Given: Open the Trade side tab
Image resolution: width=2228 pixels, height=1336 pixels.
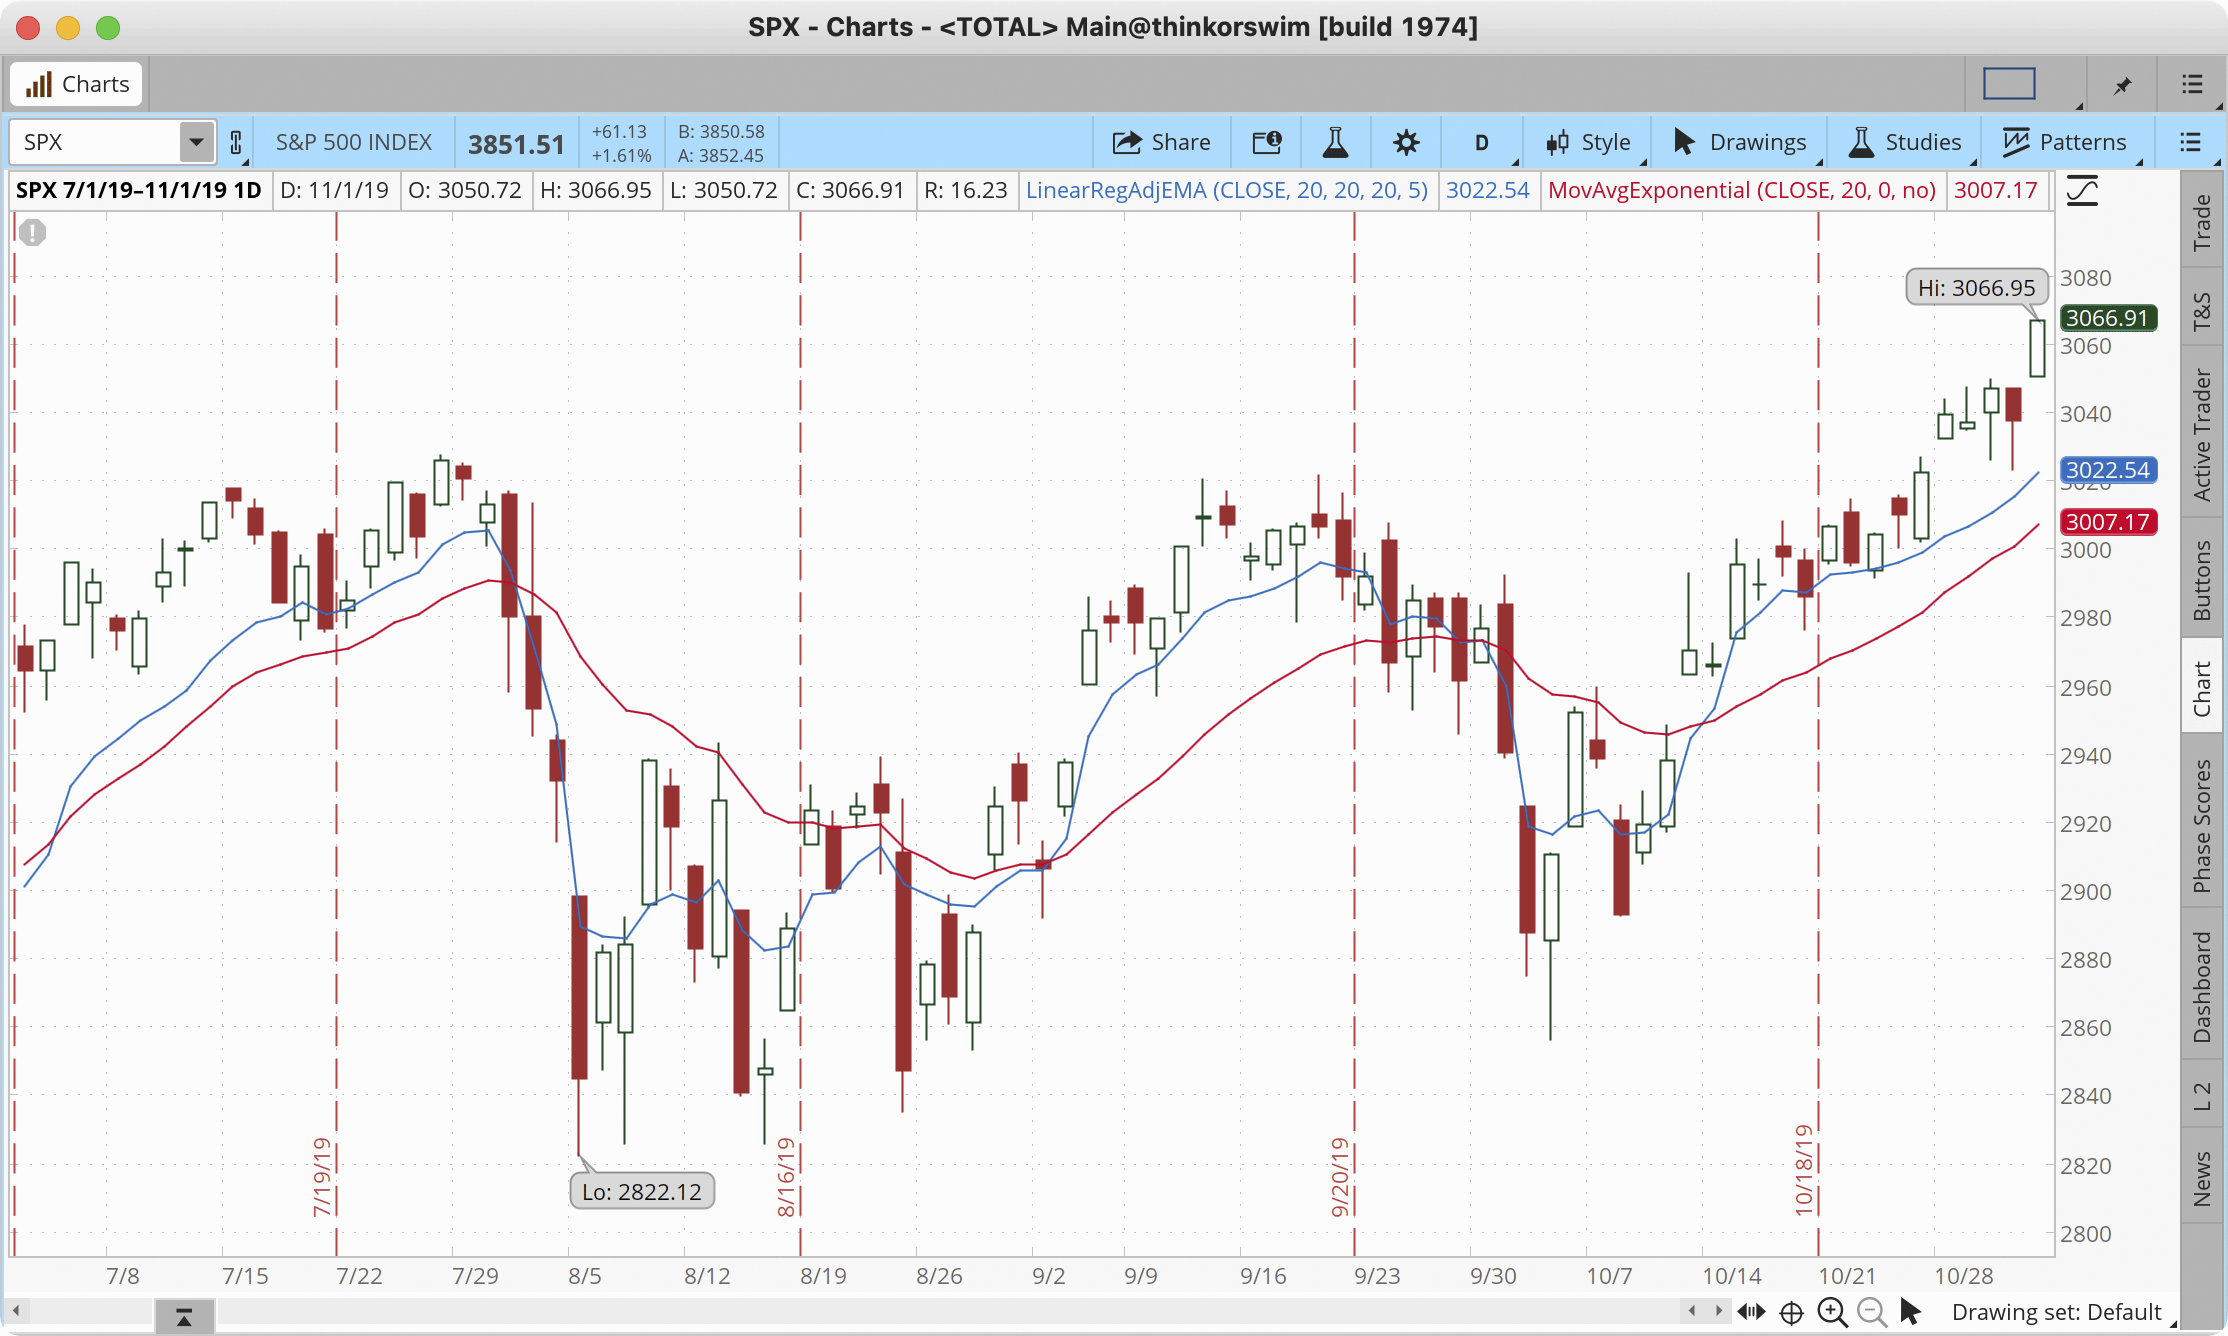Looking at the screenshot, I should (x=2201, y=222).
